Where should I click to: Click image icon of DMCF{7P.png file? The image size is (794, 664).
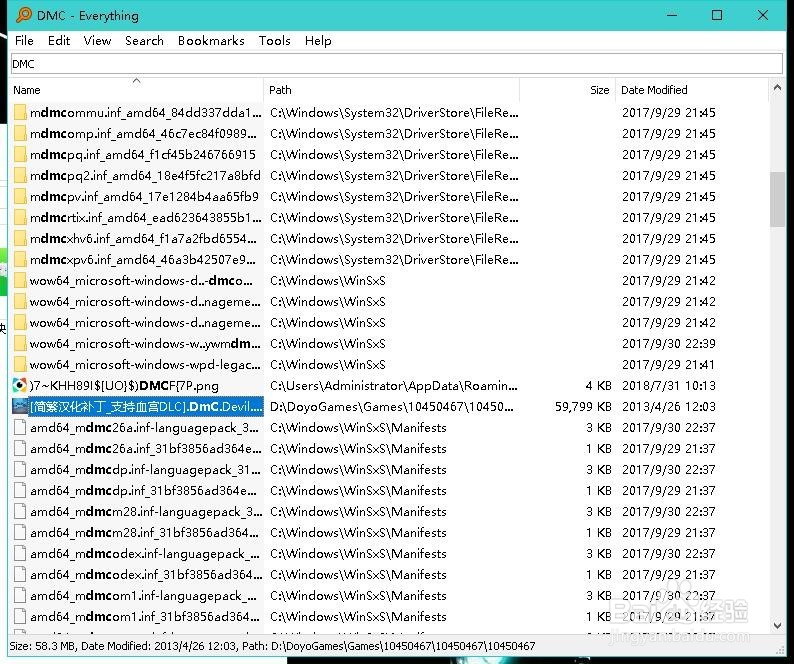[20, 385]
